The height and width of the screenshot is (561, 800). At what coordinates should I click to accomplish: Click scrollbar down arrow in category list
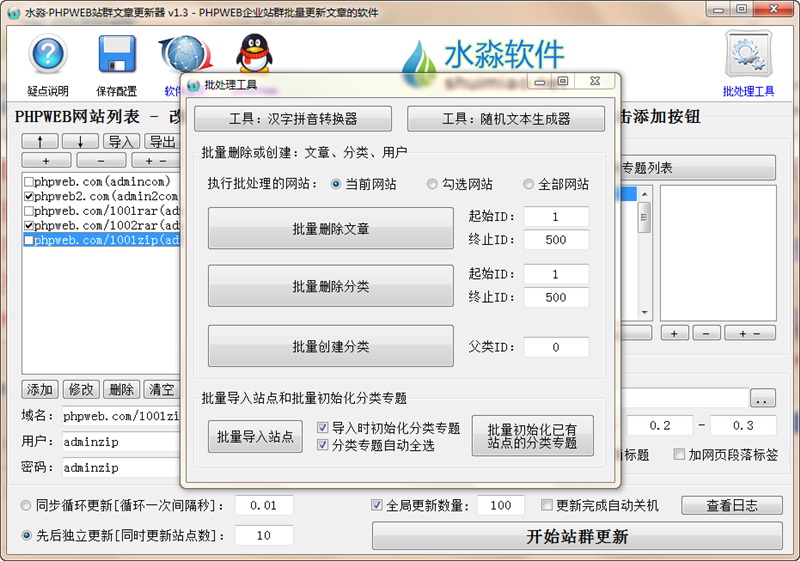(x=644, y=312)
